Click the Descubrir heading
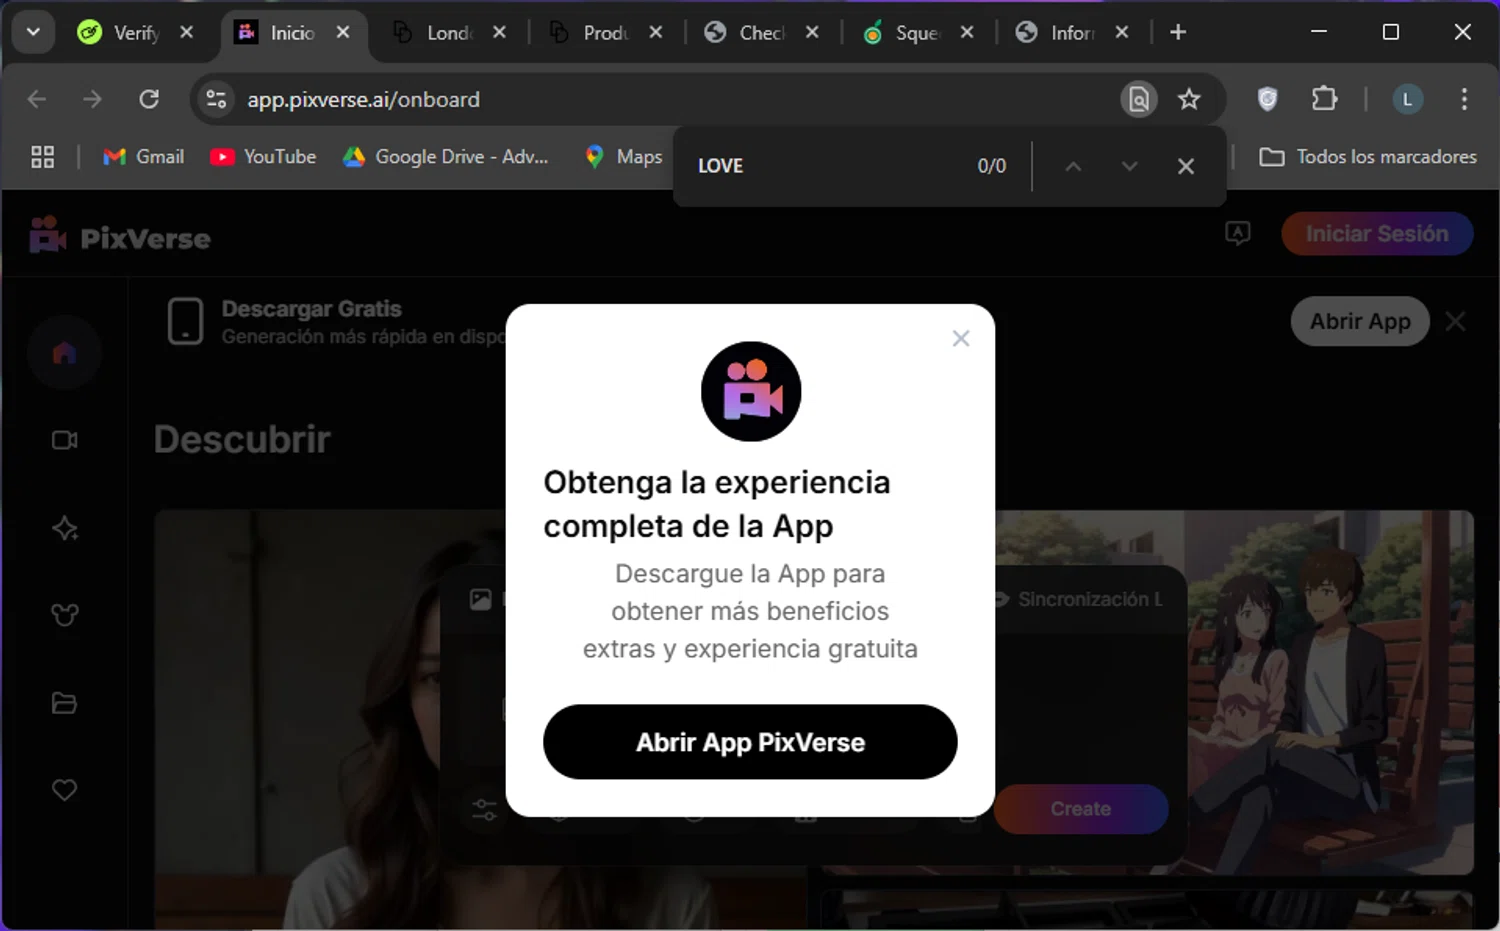 coord(242,439)
